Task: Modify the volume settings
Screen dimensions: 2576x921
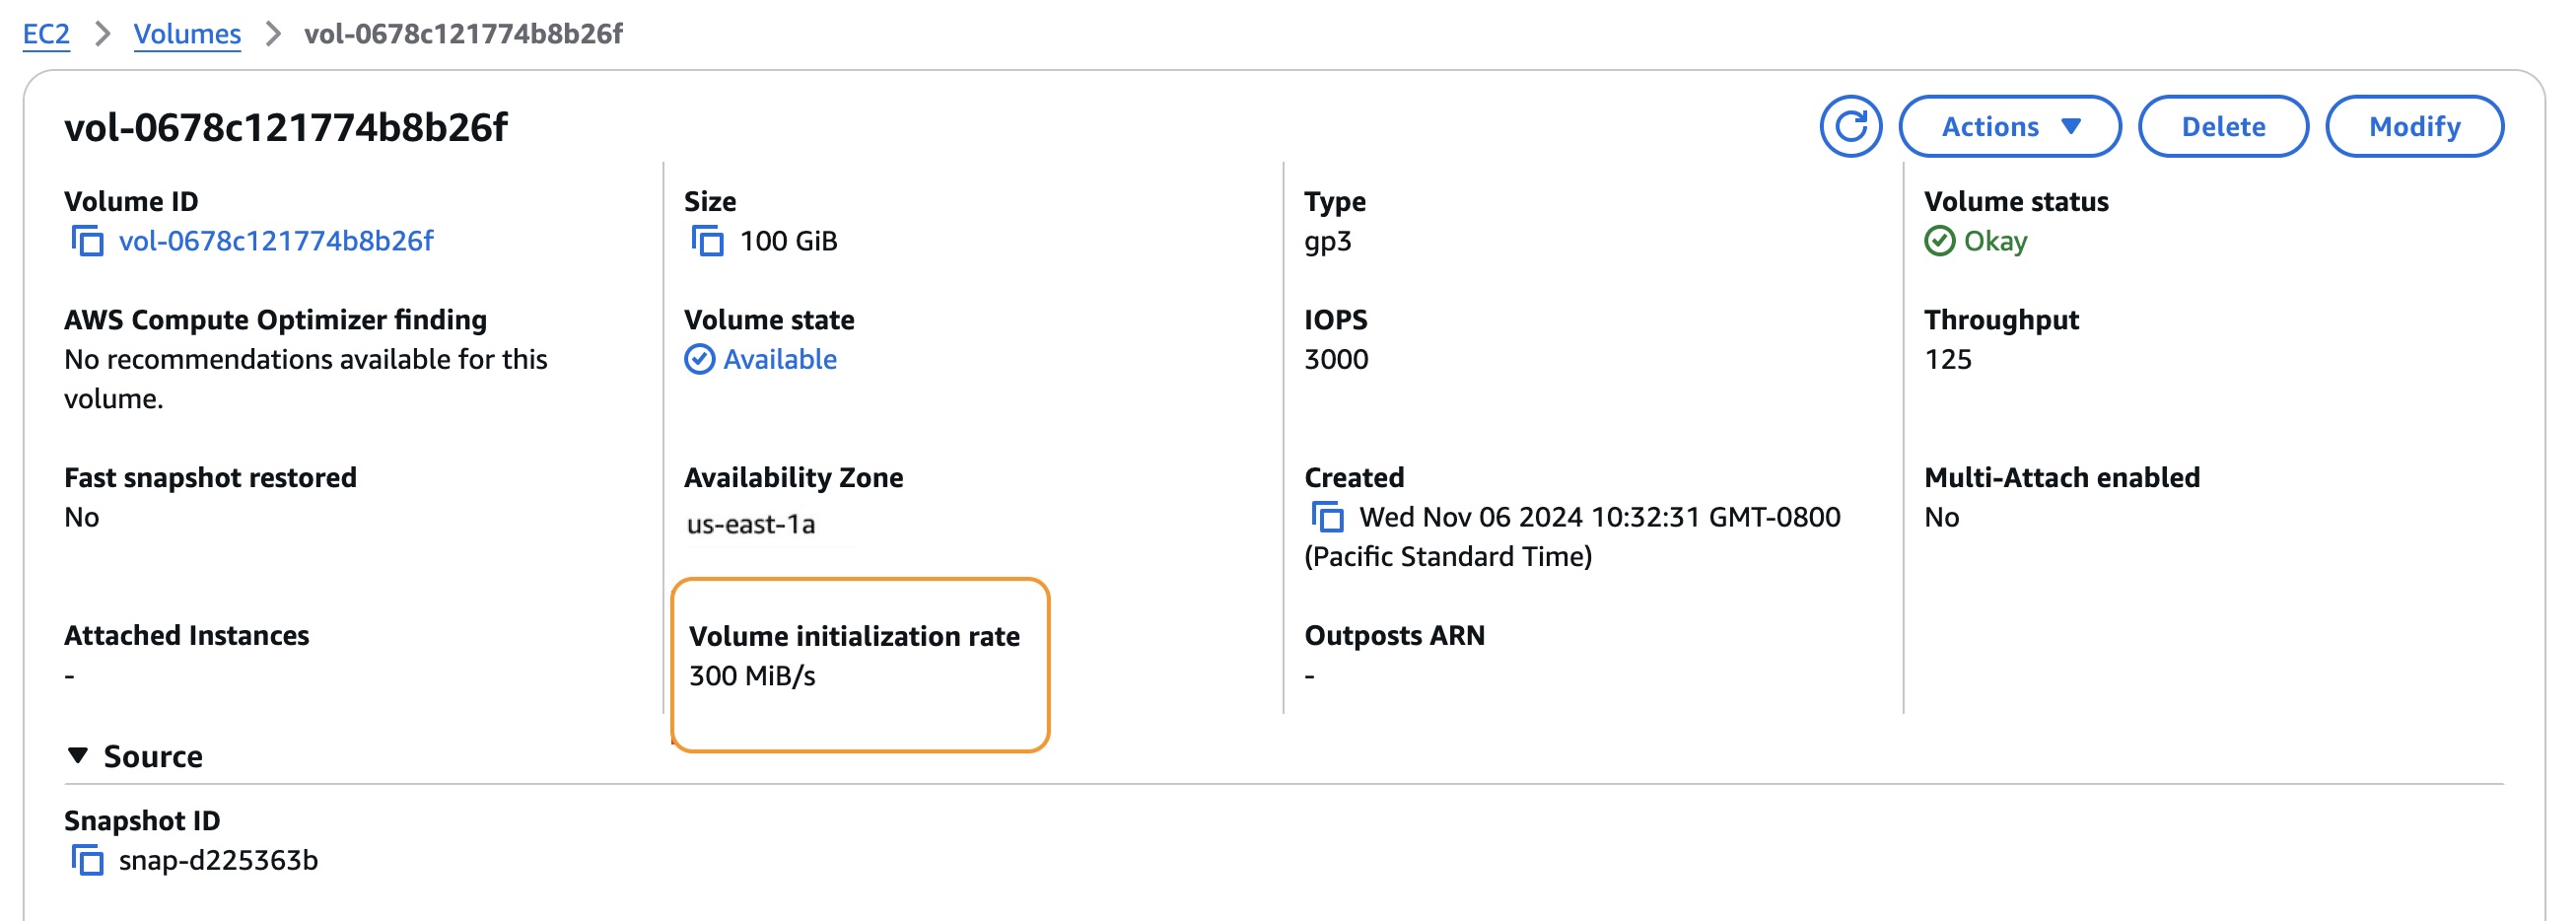Action: [x=2413, y=127]
